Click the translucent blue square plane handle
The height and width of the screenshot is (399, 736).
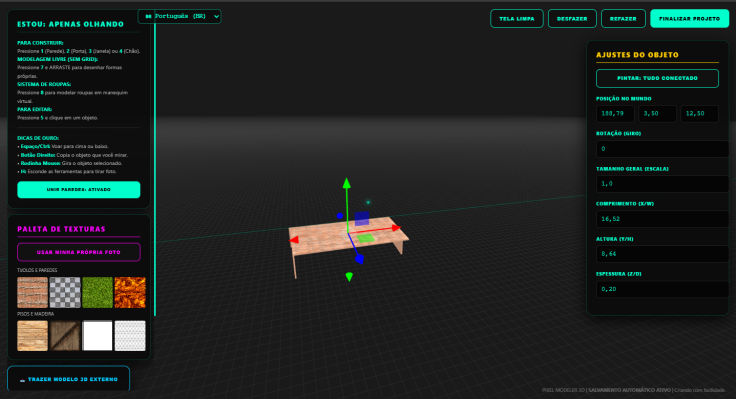[361, 219]
